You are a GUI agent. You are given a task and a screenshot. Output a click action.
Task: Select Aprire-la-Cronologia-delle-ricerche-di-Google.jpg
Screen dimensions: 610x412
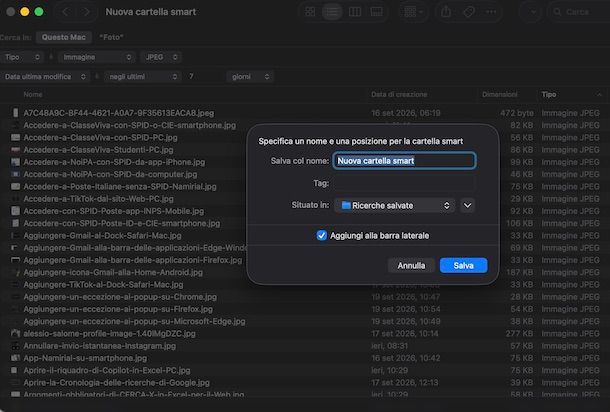(x=116, y=382)
